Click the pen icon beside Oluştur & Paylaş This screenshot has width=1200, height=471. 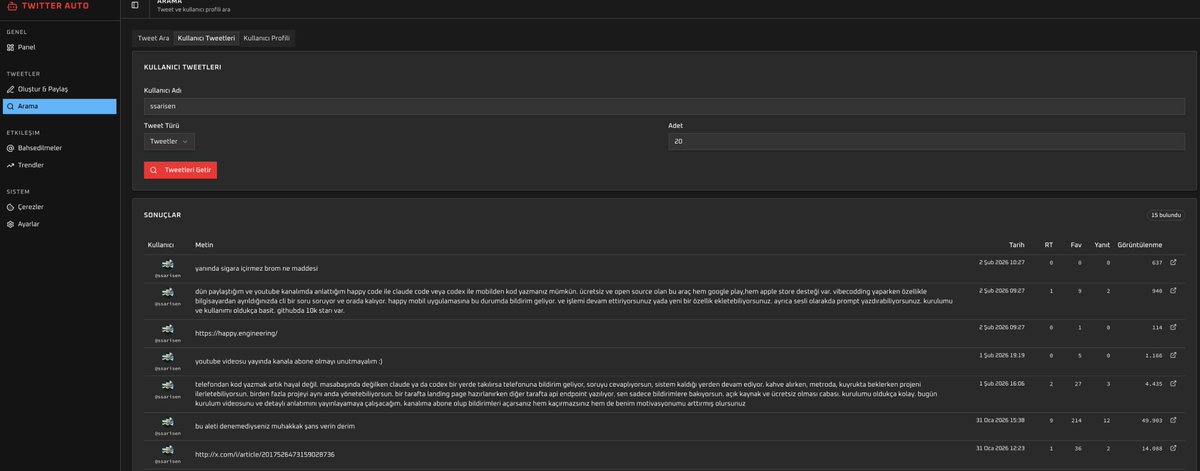(10, 89)
